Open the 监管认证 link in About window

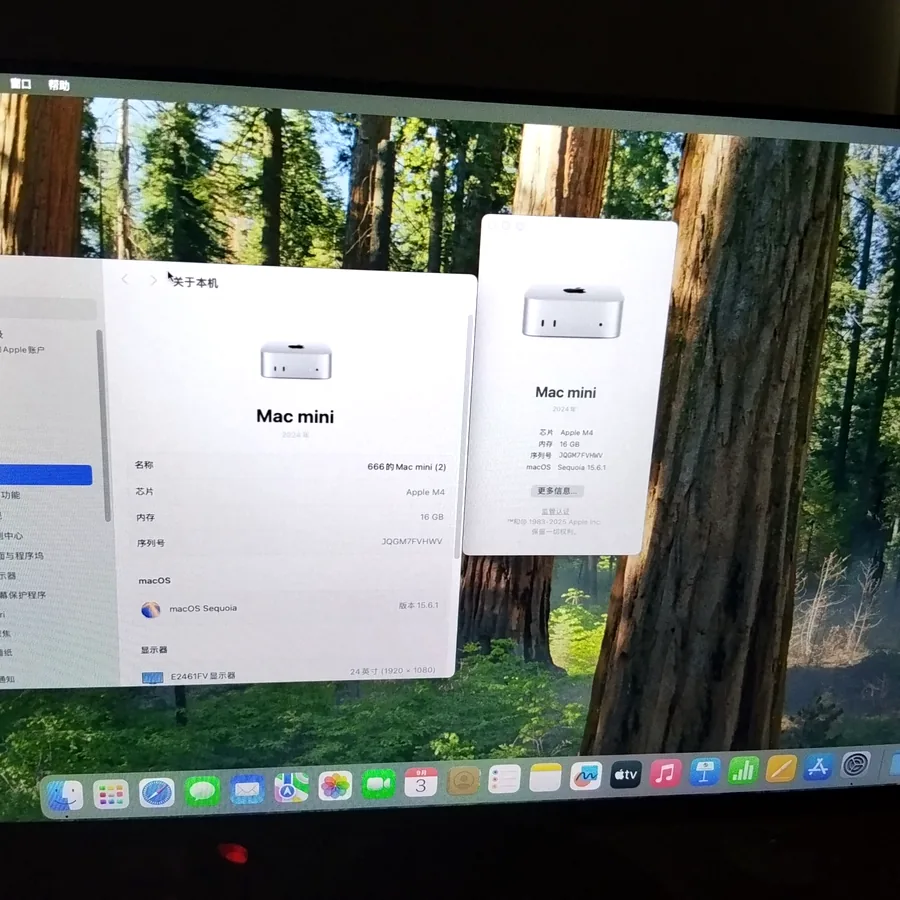coord(555,511)
